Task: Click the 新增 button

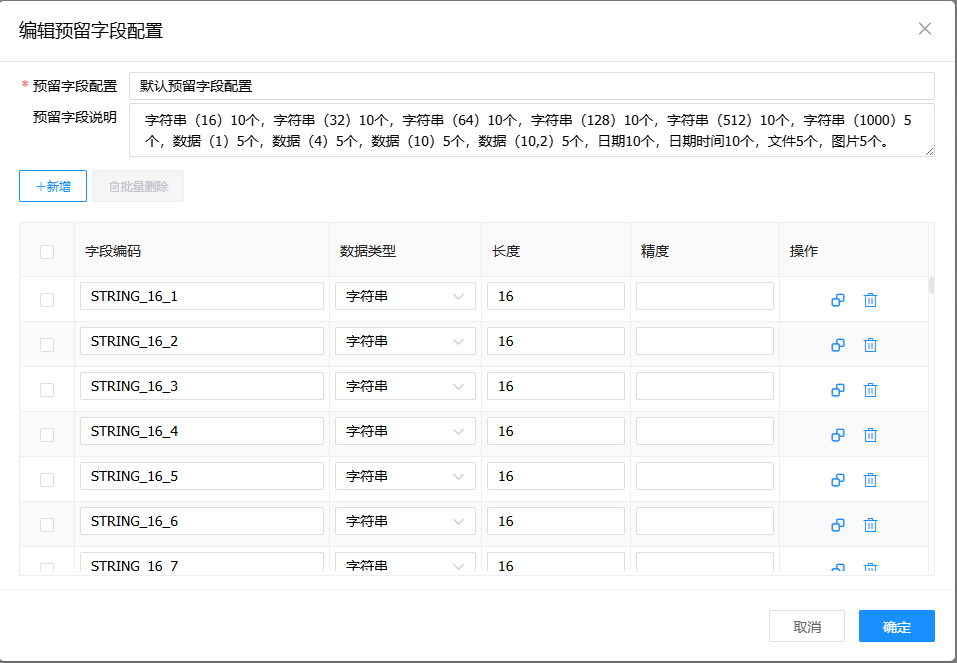Action: tap(53, 186)
